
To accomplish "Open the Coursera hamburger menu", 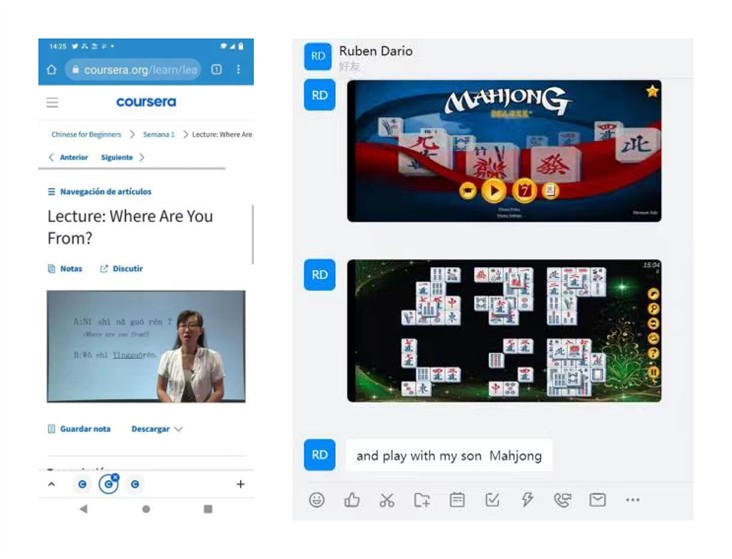I will point(52,102).
